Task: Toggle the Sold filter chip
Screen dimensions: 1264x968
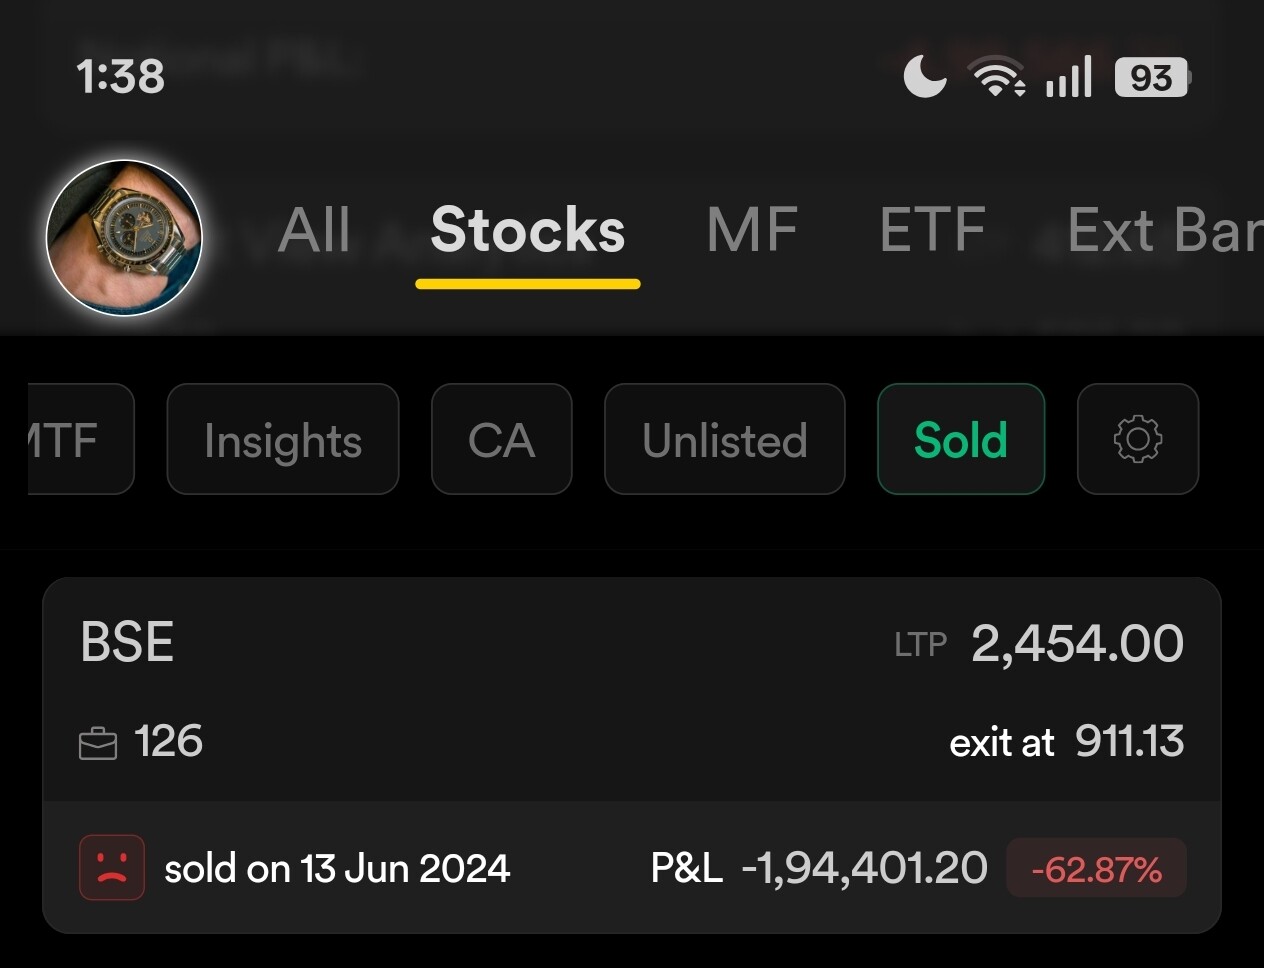Action: coord(961,439)
